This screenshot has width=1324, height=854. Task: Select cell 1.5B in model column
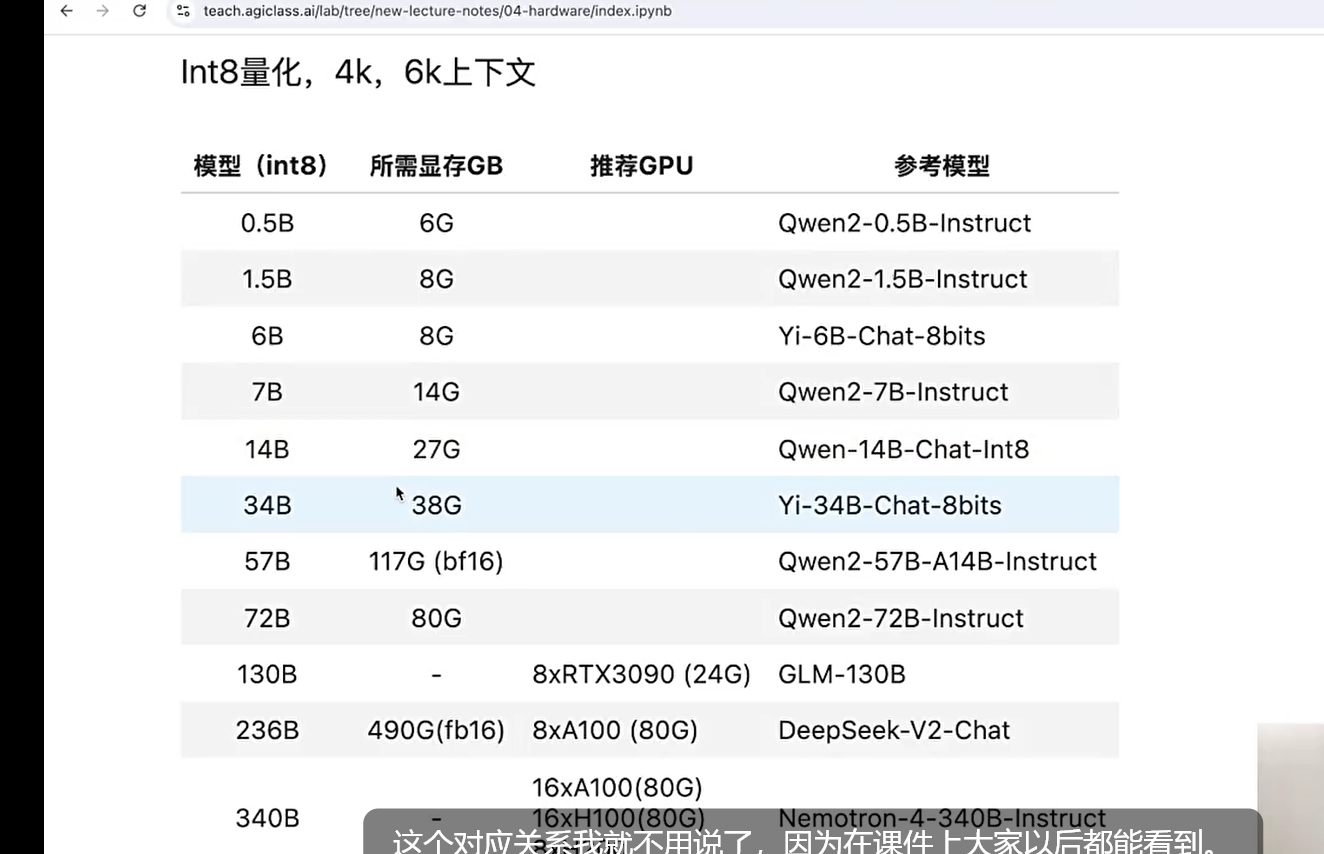[x=267, y=279]
